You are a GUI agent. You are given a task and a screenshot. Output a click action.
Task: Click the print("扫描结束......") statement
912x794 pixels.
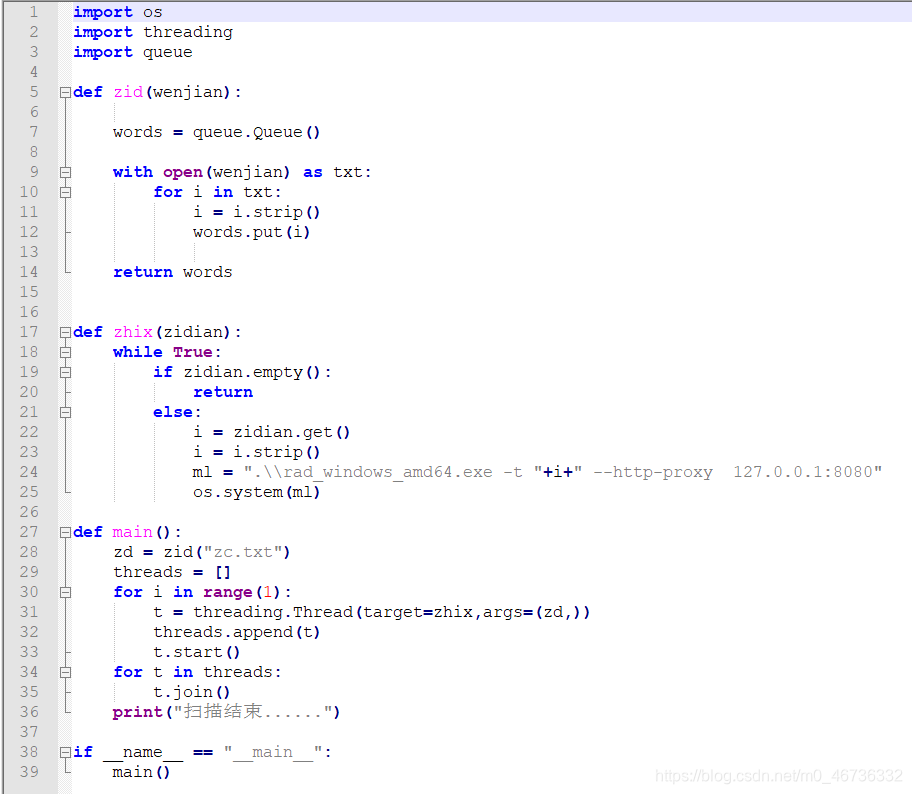click(x=226, y=712)
